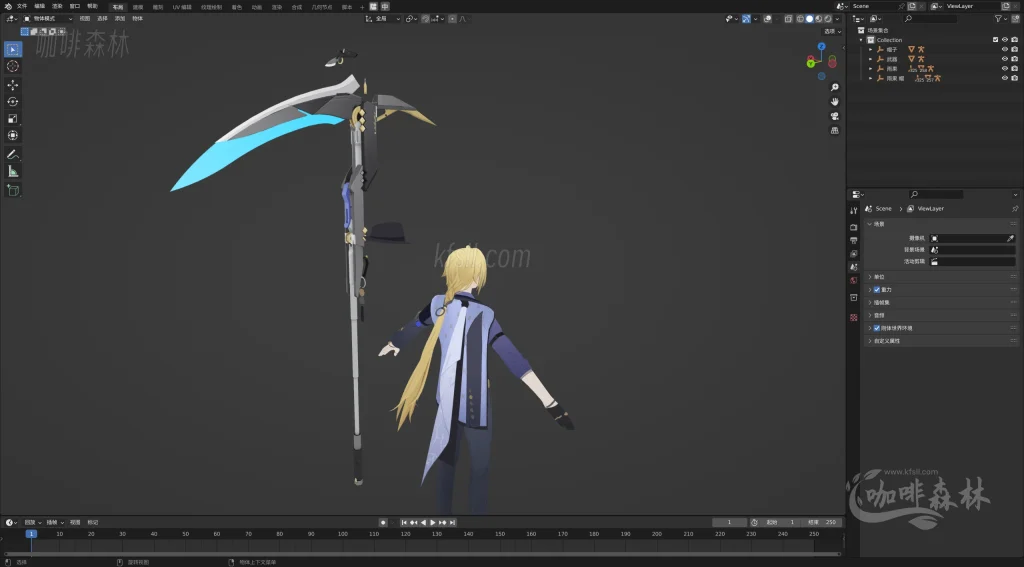Switch orthographic/perspective grid icon
Image resolution: width=1024 pixels, height=567 pixels.
[x=835, y=130]
